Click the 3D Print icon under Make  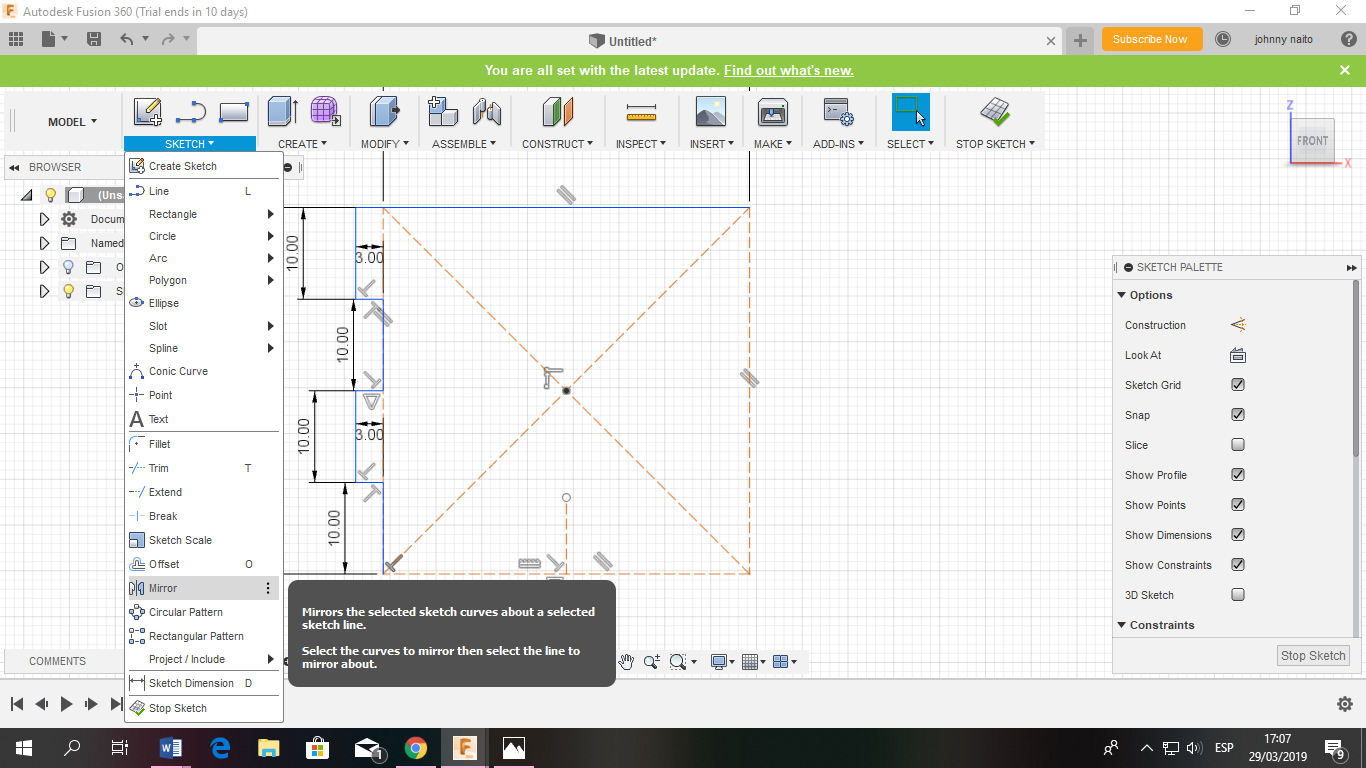point(773,112)
